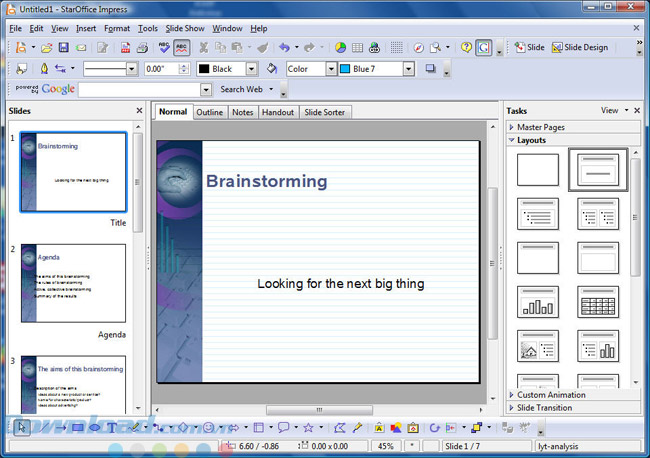The height and width of the screenshot is (458, 650).
Task: Switch to the Slide Sorter tab
Action: pyautogui.click(x=324, y=112)
